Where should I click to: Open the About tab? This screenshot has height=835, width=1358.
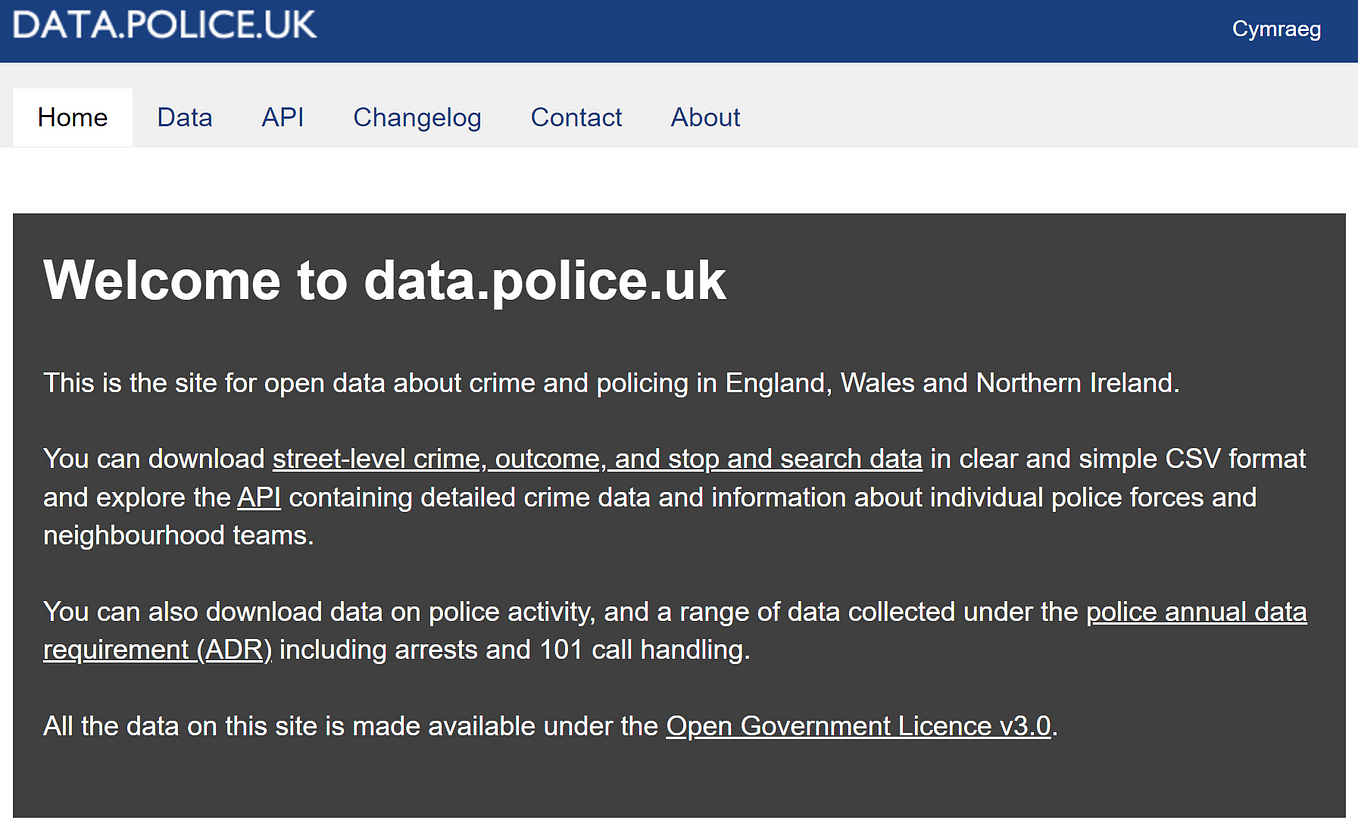706,117
